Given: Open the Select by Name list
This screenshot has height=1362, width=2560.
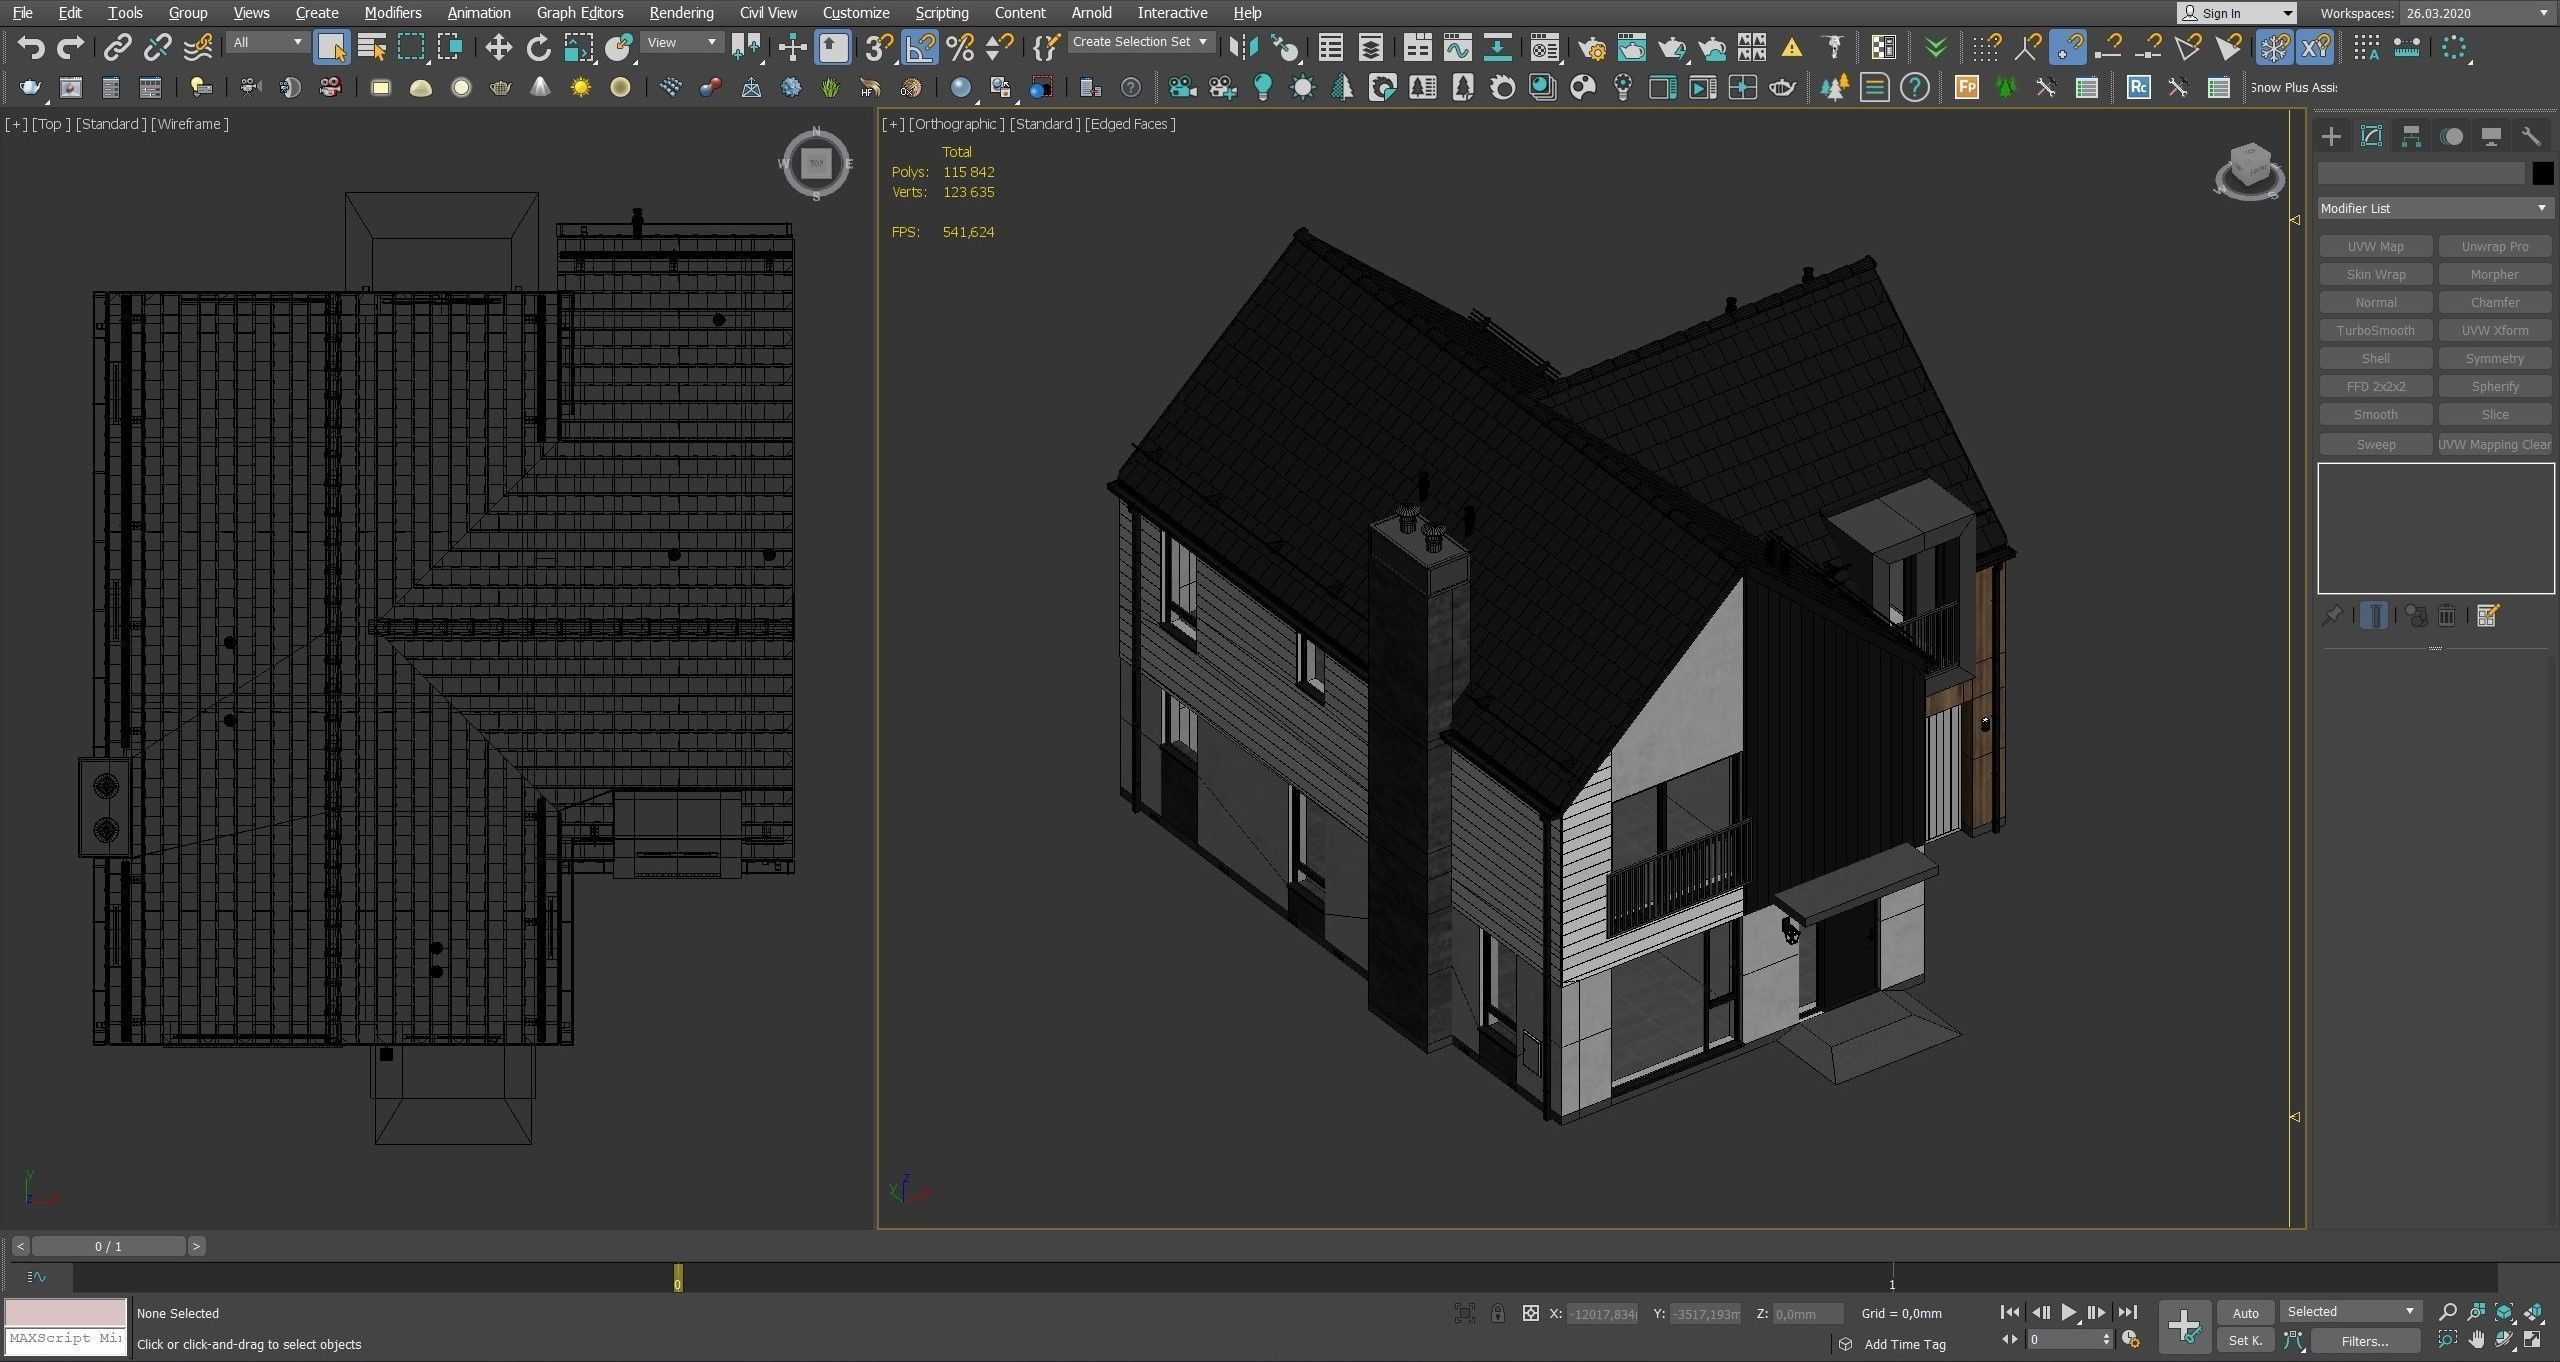Looking at the screenshot, I should (x=372, y=47).
